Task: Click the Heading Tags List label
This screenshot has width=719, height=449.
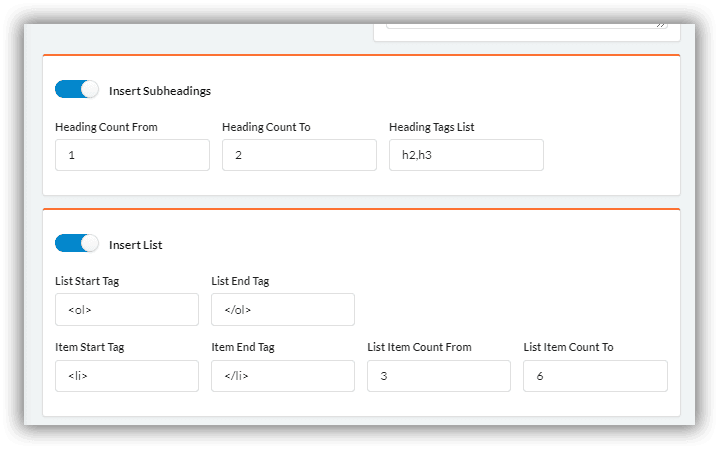Action: coord(431,127)
